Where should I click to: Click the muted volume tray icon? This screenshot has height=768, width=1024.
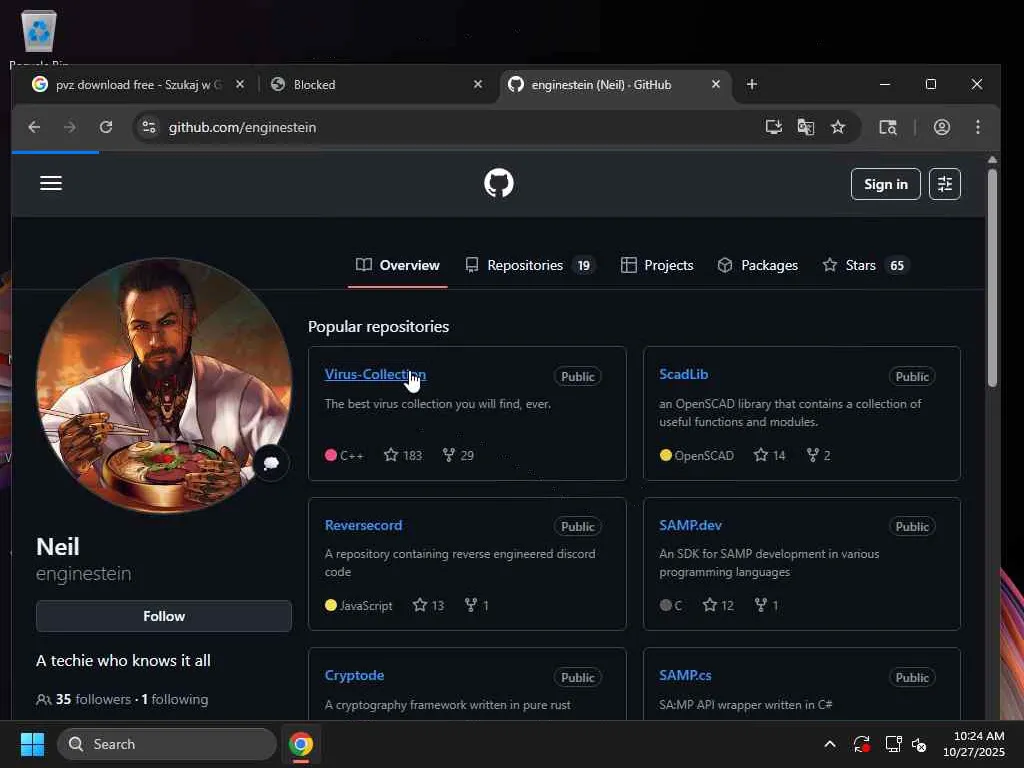pos(920,744)
